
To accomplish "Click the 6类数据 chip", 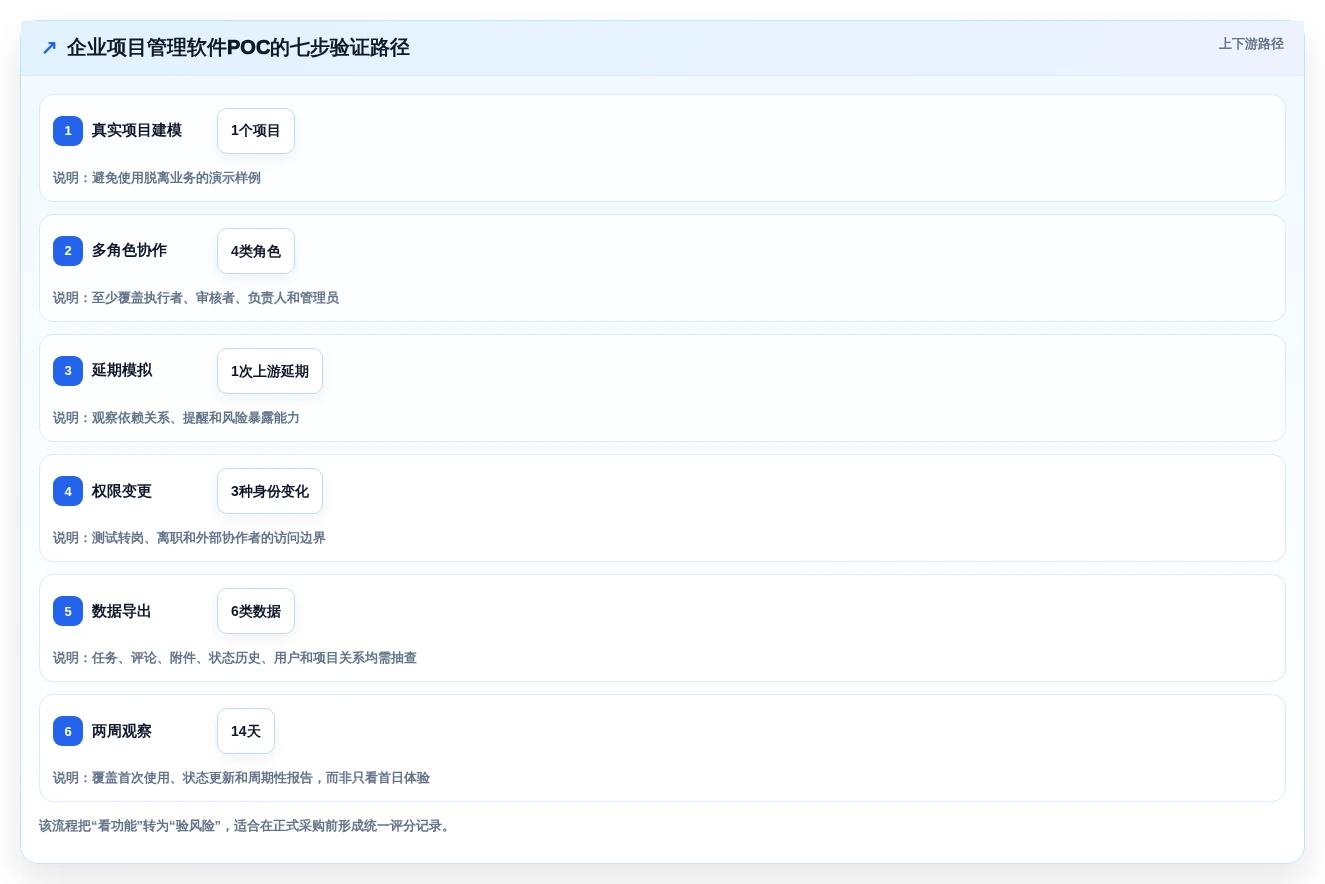I will [256, 611].
